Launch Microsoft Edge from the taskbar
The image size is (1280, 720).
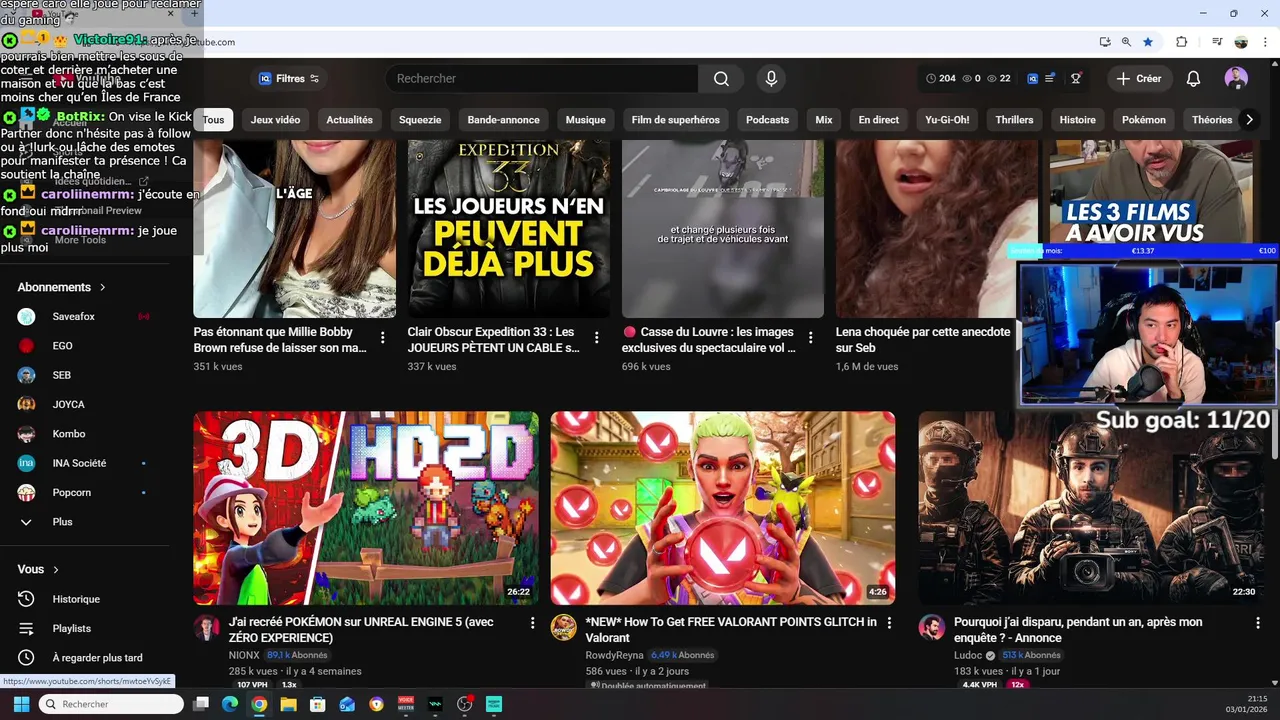coord(229,704)
